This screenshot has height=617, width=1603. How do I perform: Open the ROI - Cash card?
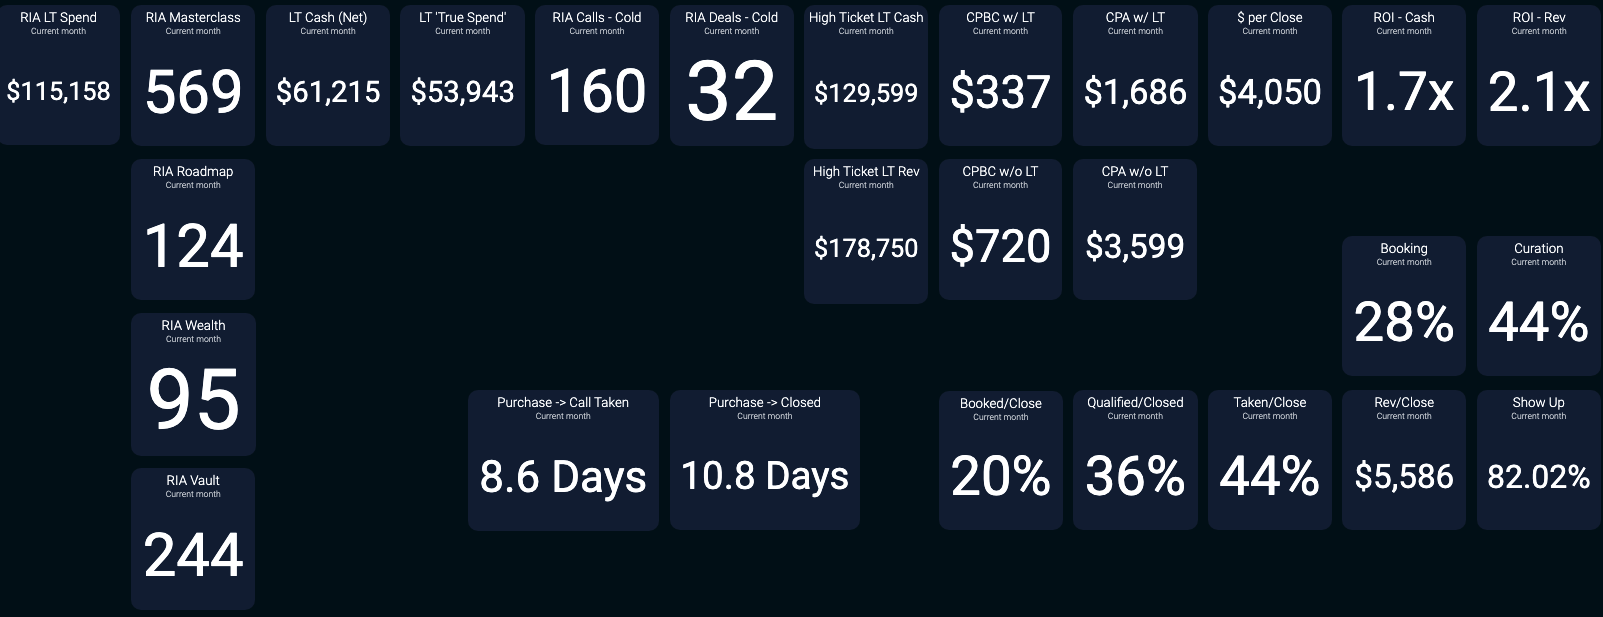(1404, 75)
